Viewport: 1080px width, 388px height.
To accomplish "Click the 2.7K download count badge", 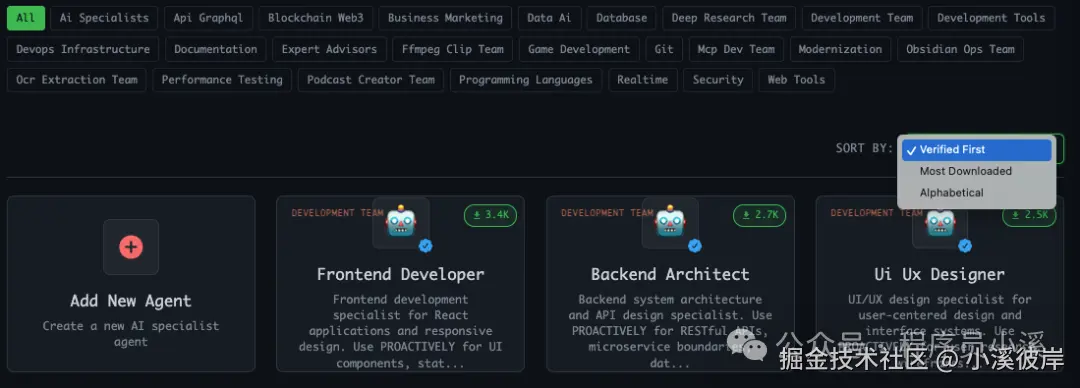I will pyautogui.click(x=760, y=215).
